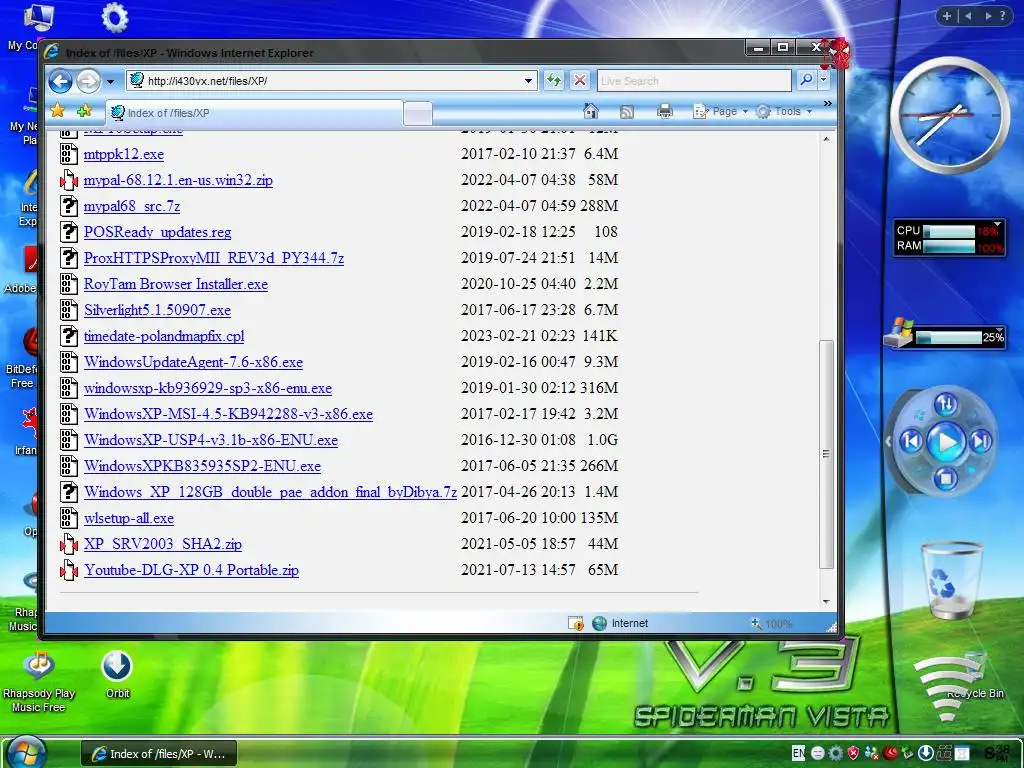Print the page with the printer icon
The width and height of the screenshot is (1024, 768).
click(x=665, y=112)
